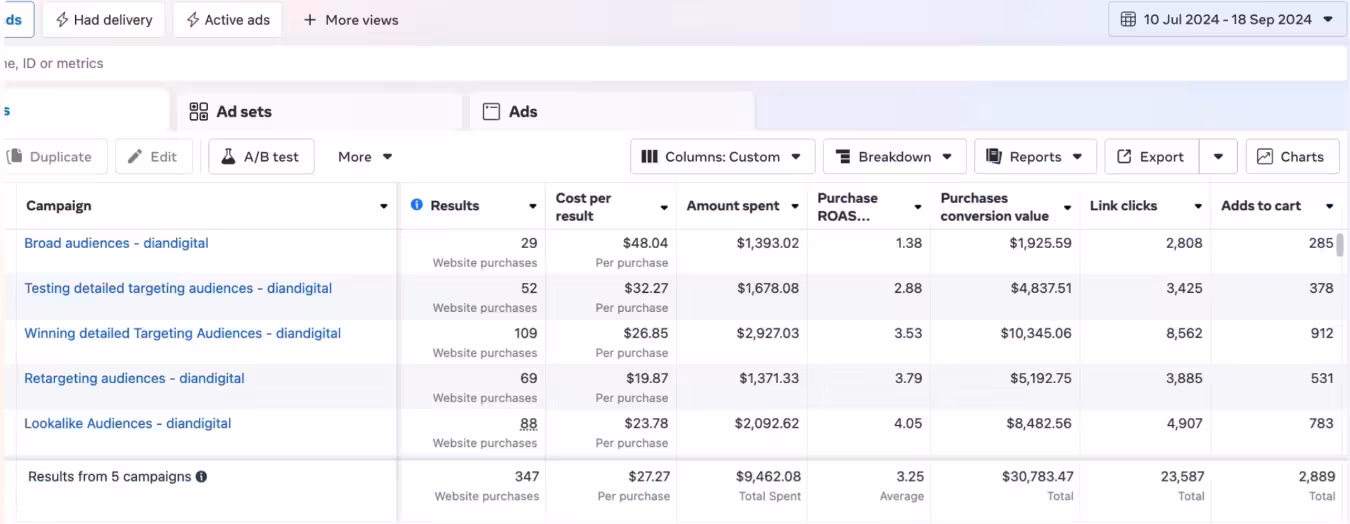Click the $30,783.47 total conversion value
The width and height of the screenshot is (1350, 524).
[x=1038, y=477]
